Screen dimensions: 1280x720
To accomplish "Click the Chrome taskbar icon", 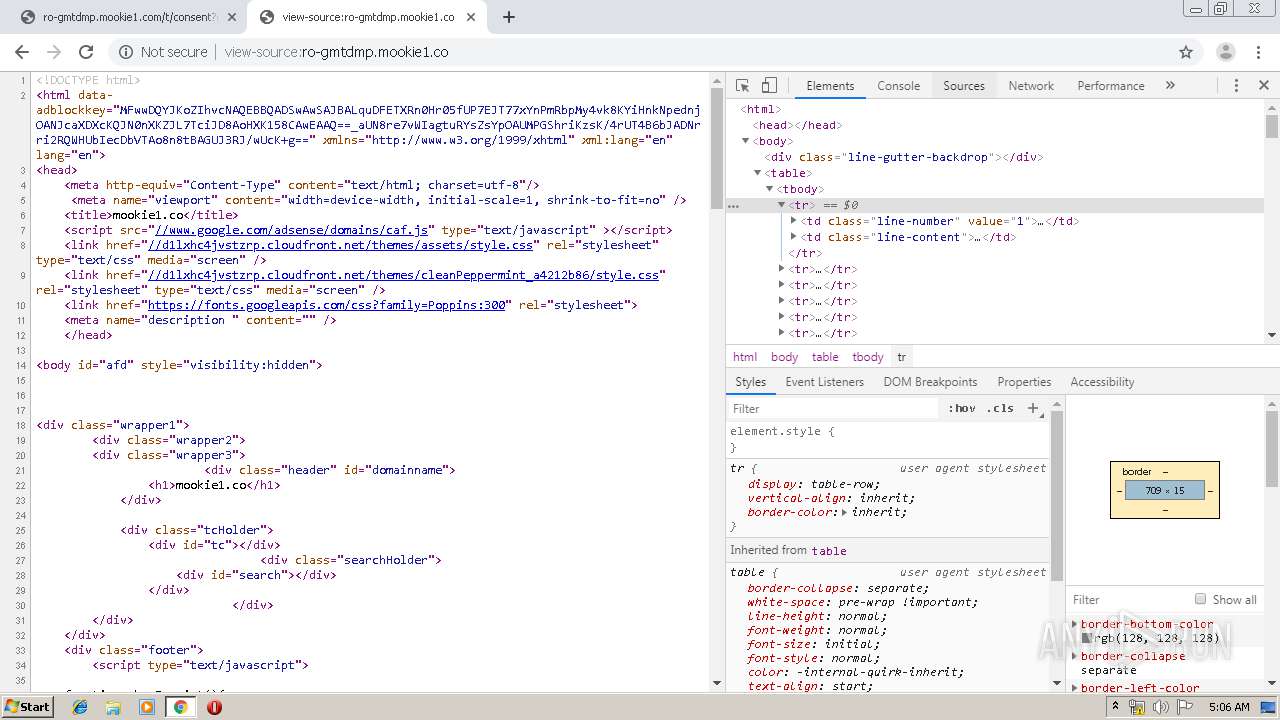I will [180, 707].
